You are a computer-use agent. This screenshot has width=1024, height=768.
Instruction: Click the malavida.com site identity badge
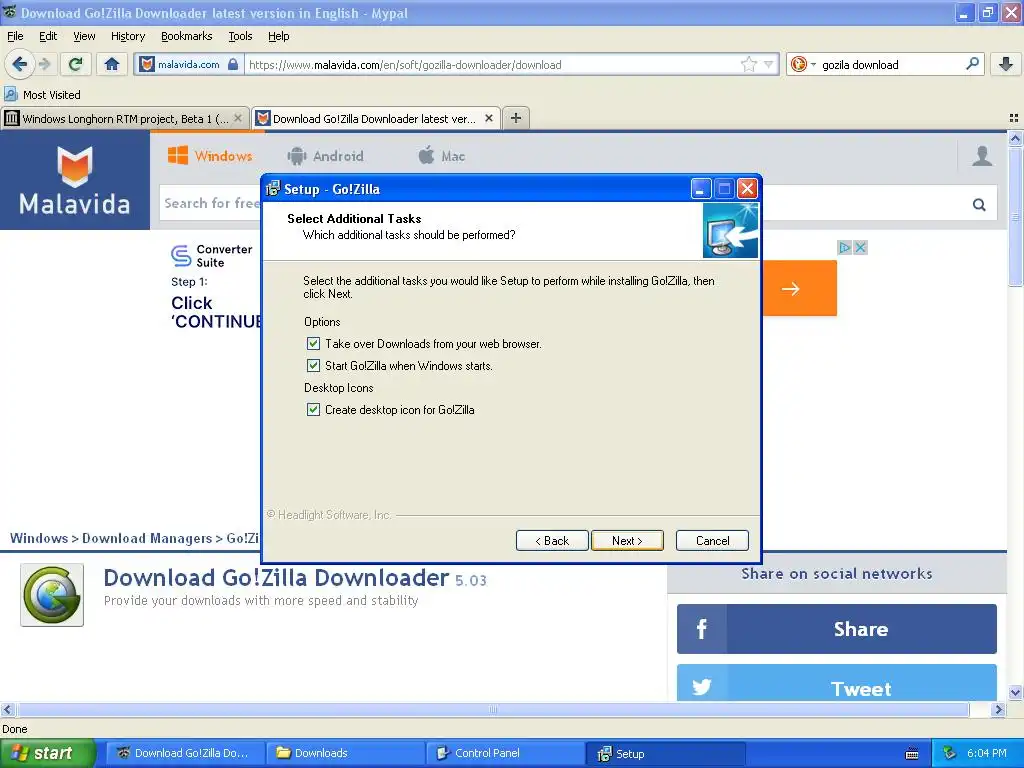[x=189, y=64]
